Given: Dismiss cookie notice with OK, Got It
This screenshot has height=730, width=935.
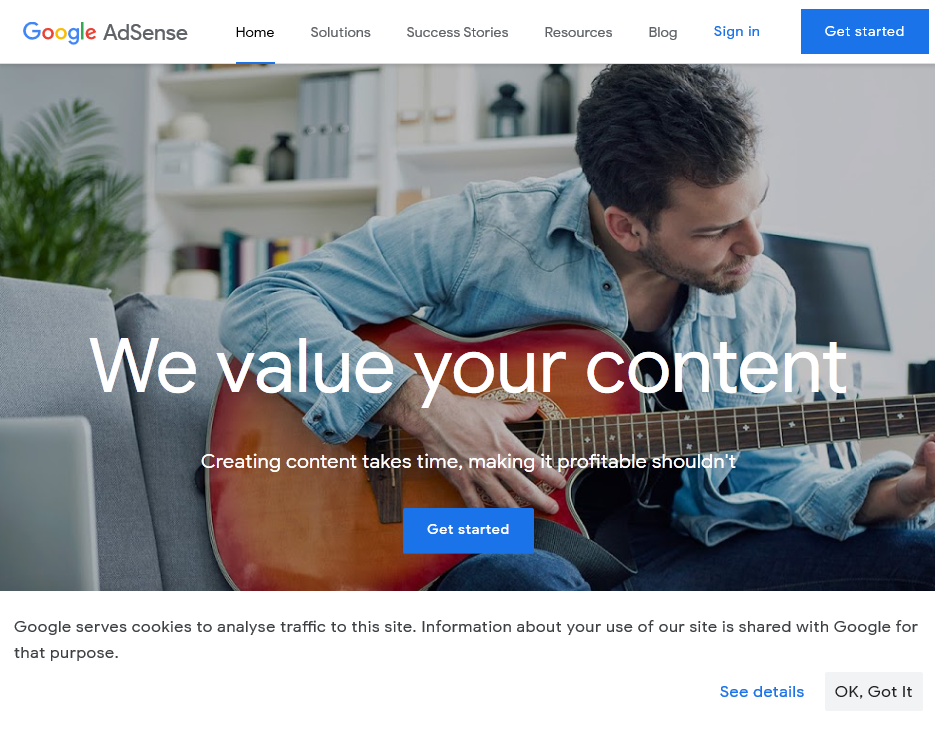Looking at the screenshot, I should click(x=874, y=692).
